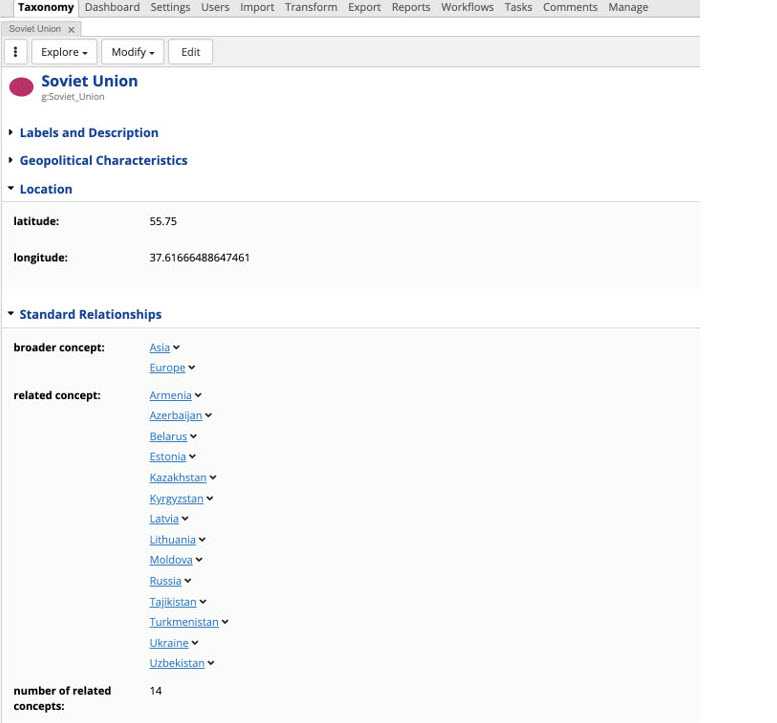
Task: Open the chevron menu beside Uzbekistan
Action: [211, 664]
